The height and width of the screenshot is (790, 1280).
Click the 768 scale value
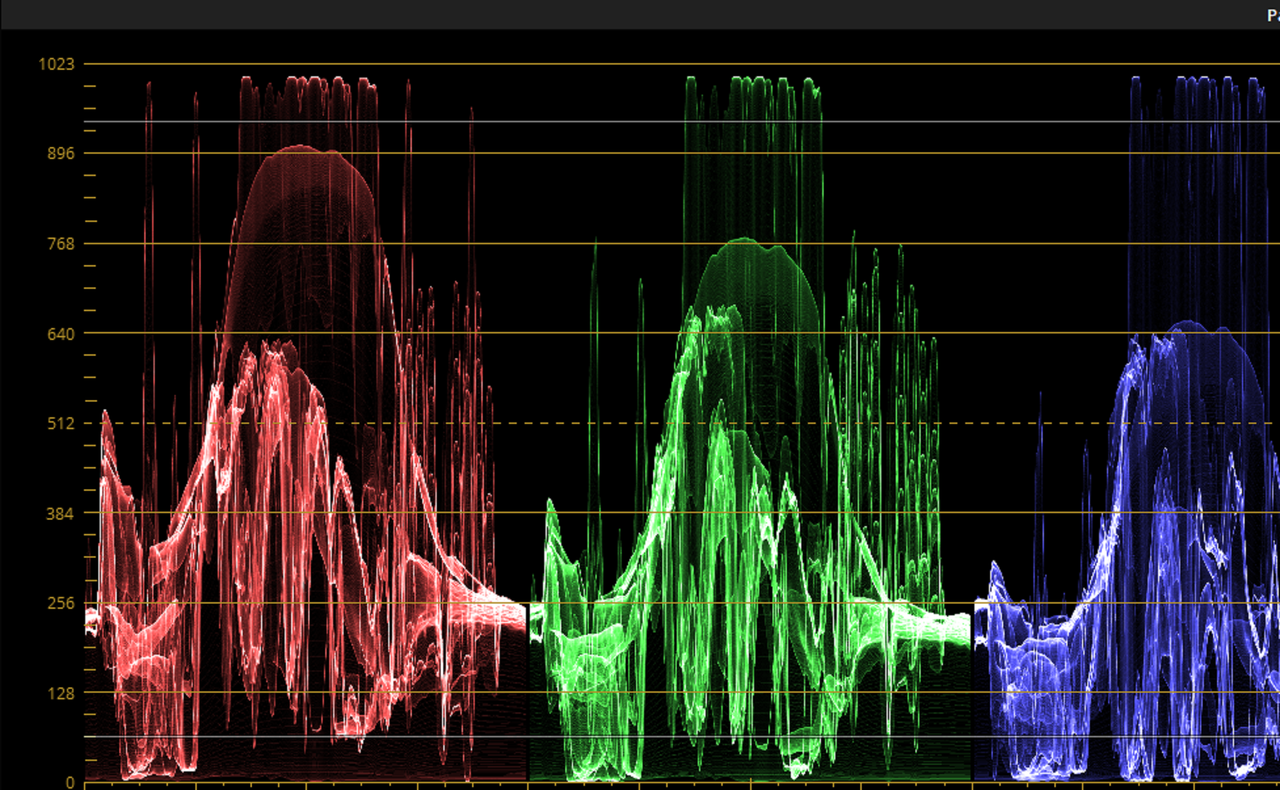tap(60, 244)
